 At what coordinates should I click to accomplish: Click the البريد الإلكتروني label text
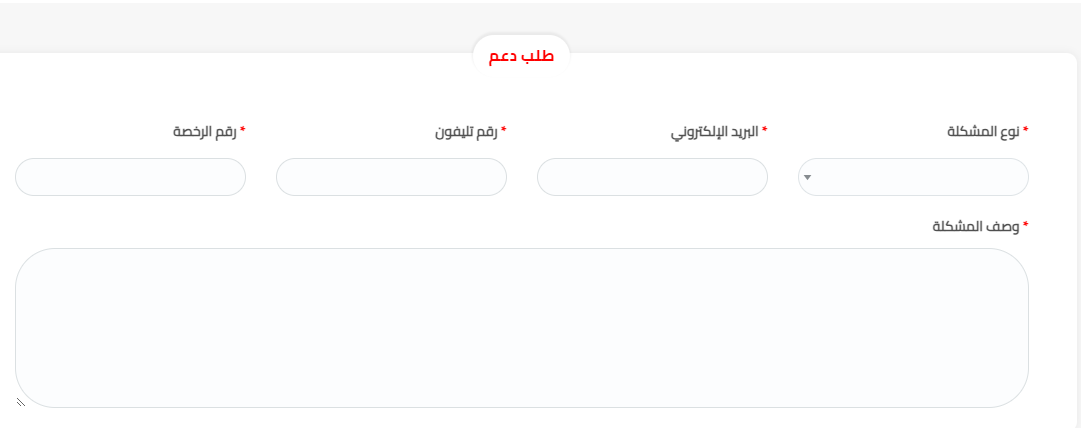coord(714,131)
